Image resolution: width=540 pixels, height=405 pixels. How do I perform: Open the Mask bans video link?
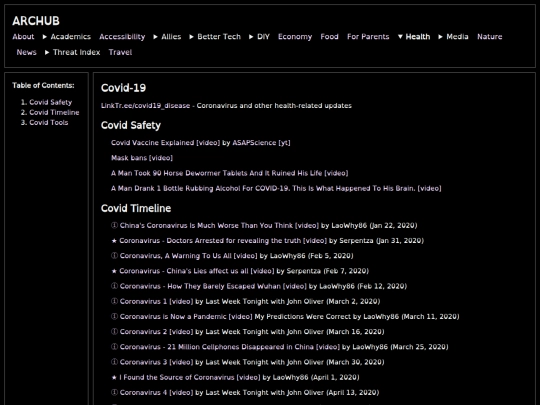[x=142, y=158]
